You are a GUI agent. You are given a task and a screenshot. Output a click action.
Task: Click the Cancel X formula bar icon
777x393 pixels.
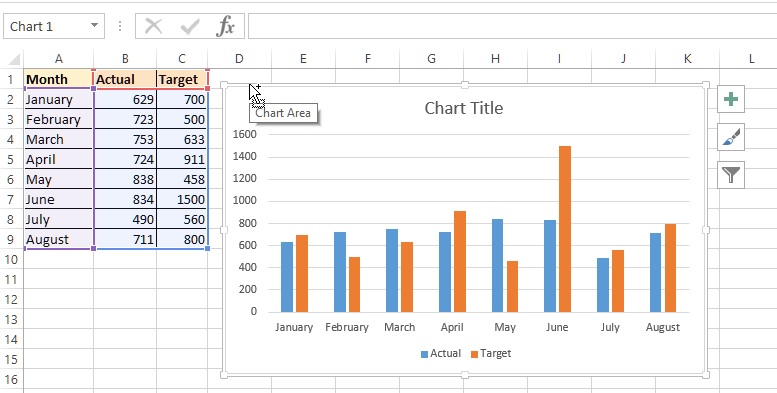coord(154,26)
